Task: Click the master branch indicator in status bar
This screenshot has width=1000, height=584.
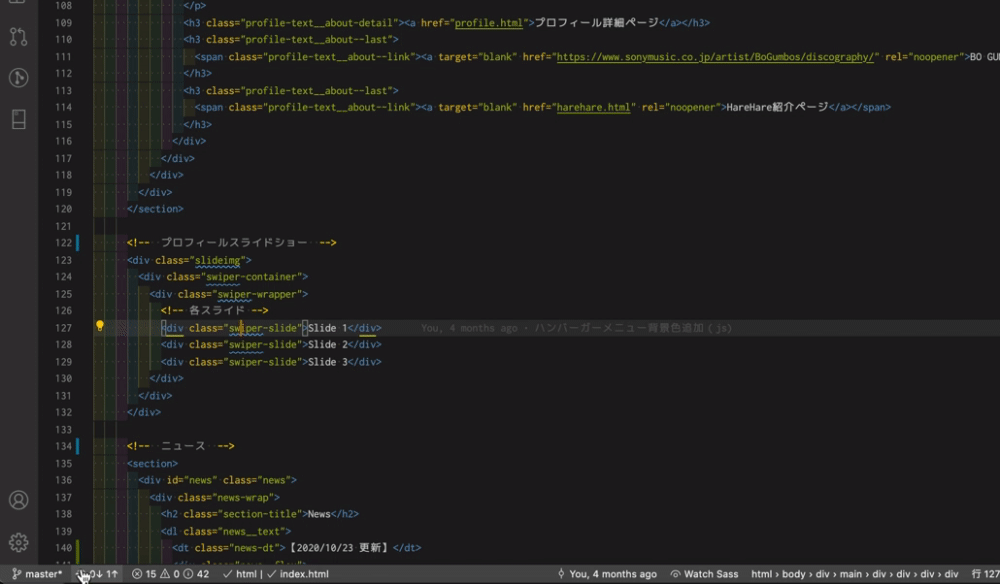Action: [x=37, y=574]
